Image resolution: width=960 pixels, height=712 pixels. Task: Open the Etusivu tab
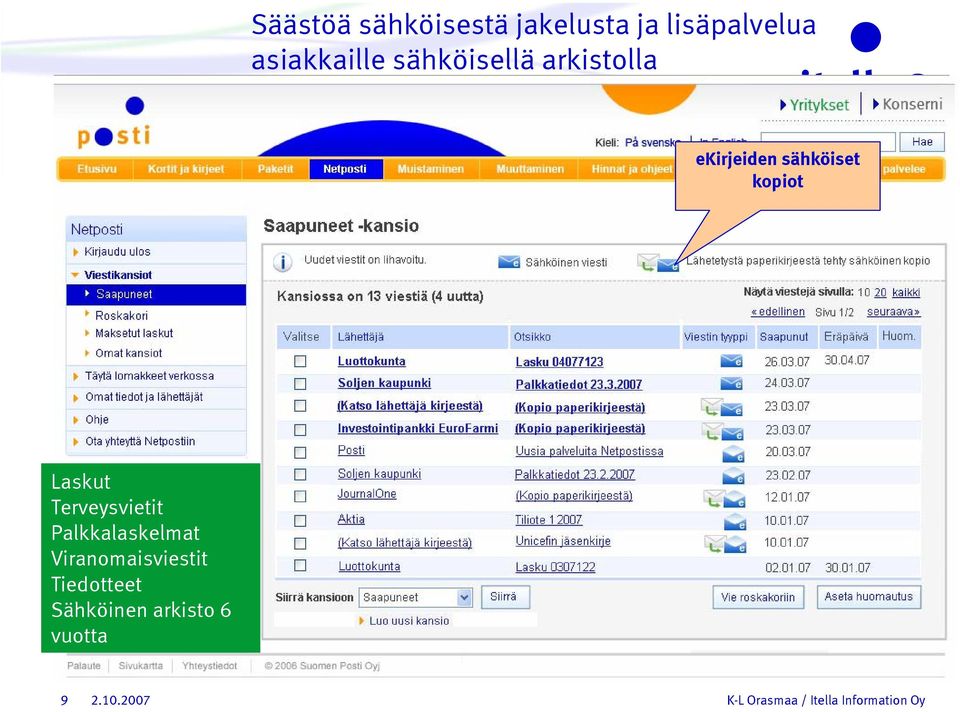[97, 169]
